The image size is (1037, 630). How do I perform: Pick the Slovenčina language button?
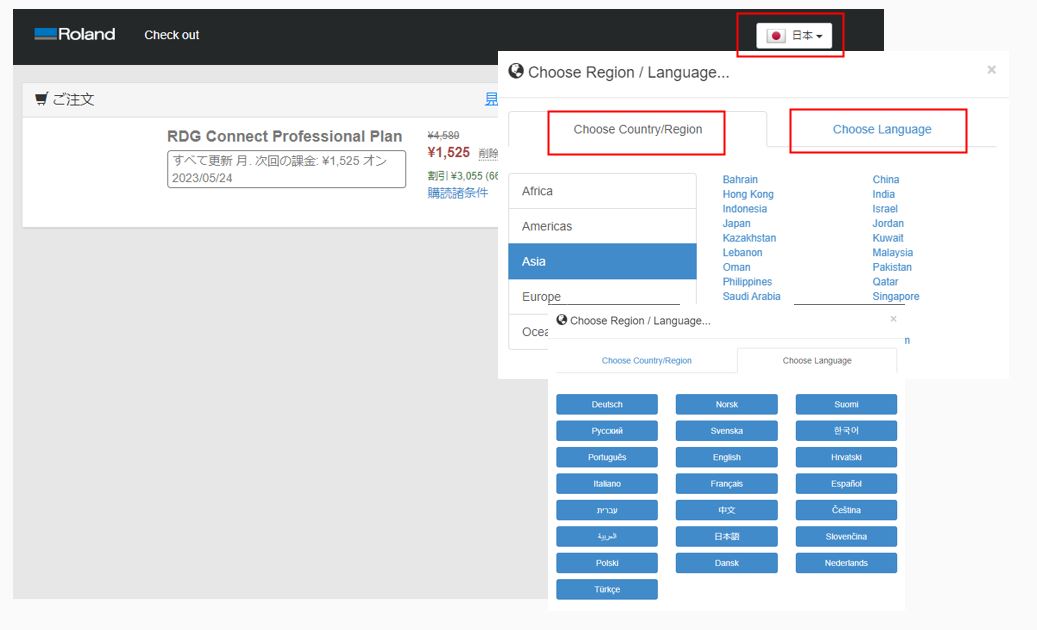click(846, 537)
